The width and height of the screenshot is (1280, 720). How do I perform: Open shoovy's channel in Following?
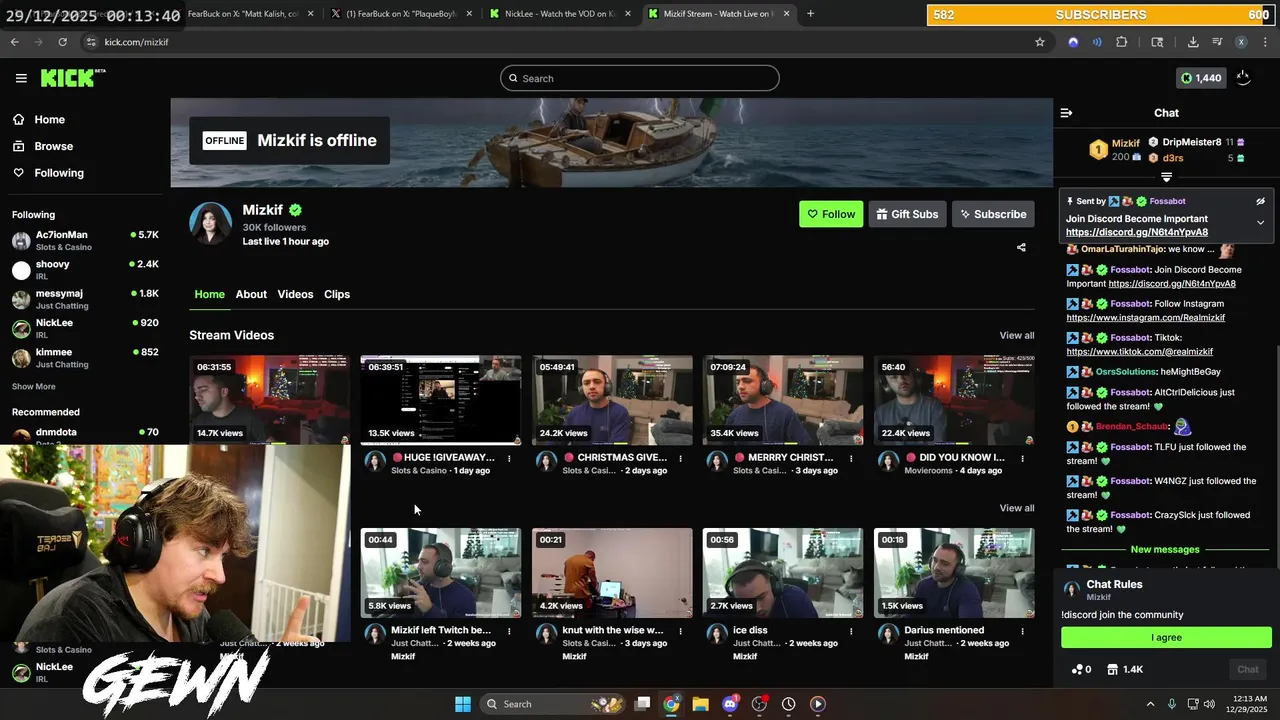(85, 270)
